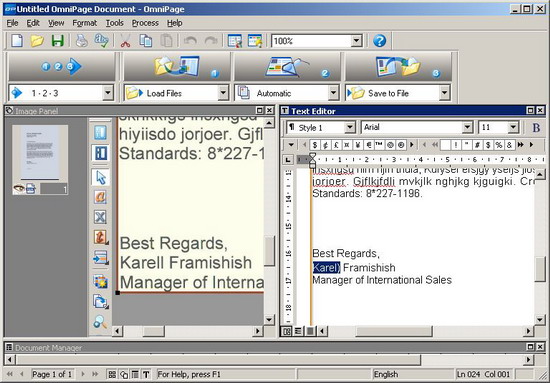Toggle Image Panel visibility in status bar

click(123, 374)
